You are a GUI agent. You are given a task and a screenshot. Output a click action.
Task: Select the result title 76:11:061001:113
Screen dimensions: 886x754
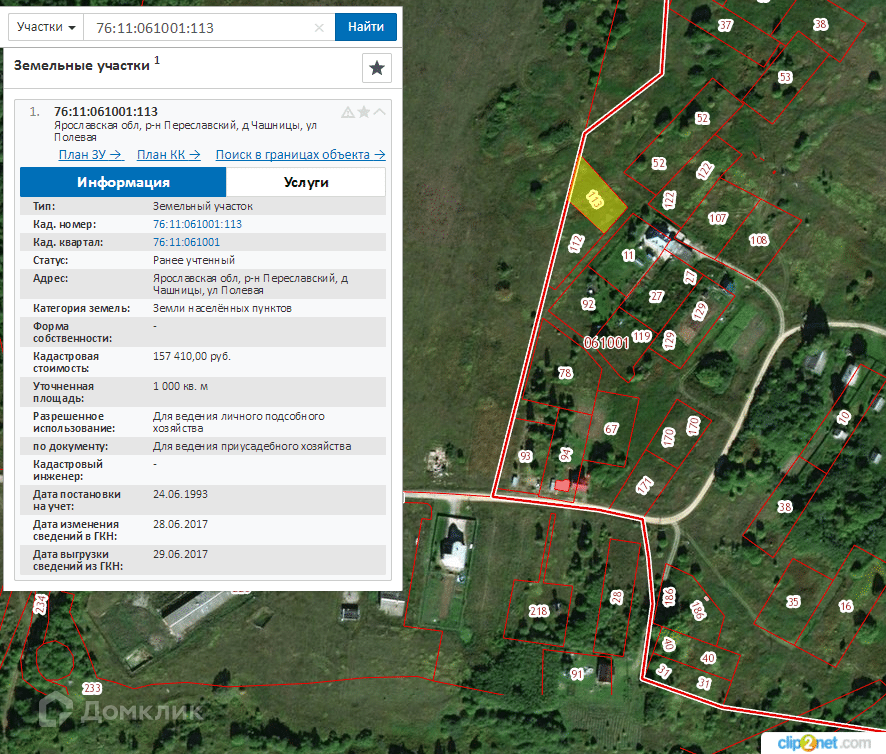click(x=106, y=111)
